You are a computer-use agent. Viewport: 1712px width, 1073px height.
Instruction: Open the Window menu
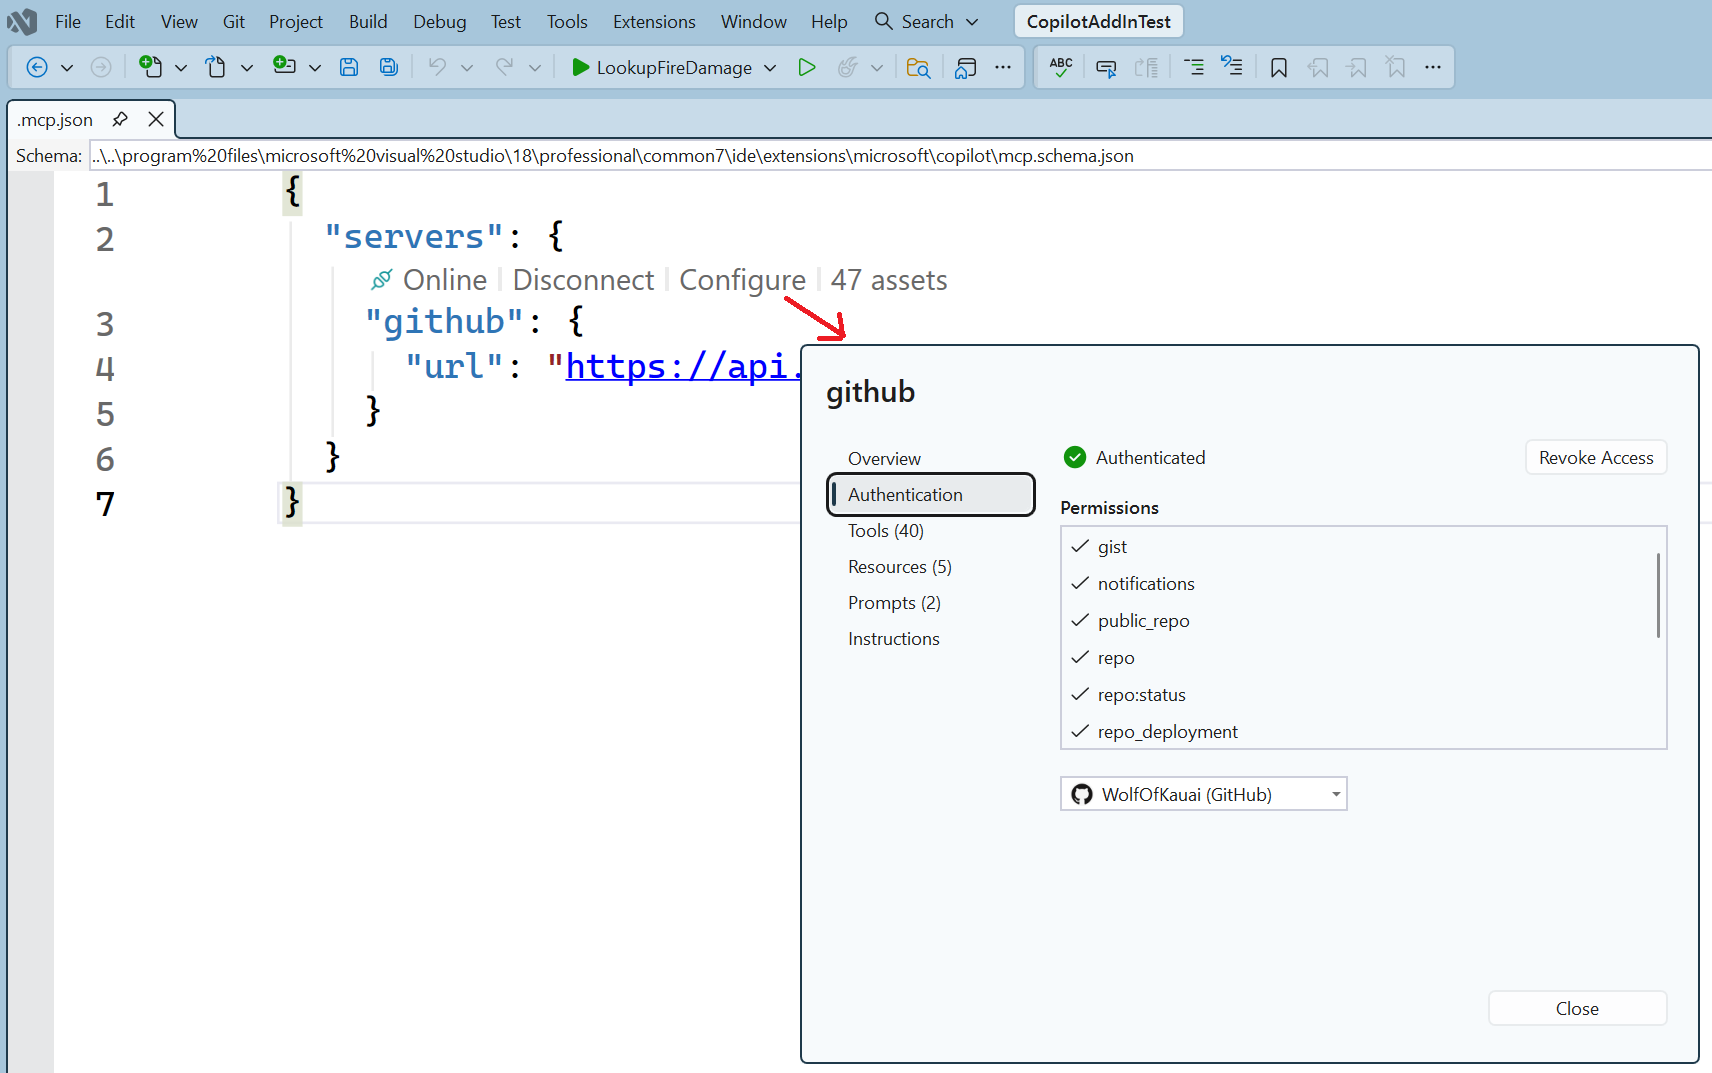pos(754,21)
